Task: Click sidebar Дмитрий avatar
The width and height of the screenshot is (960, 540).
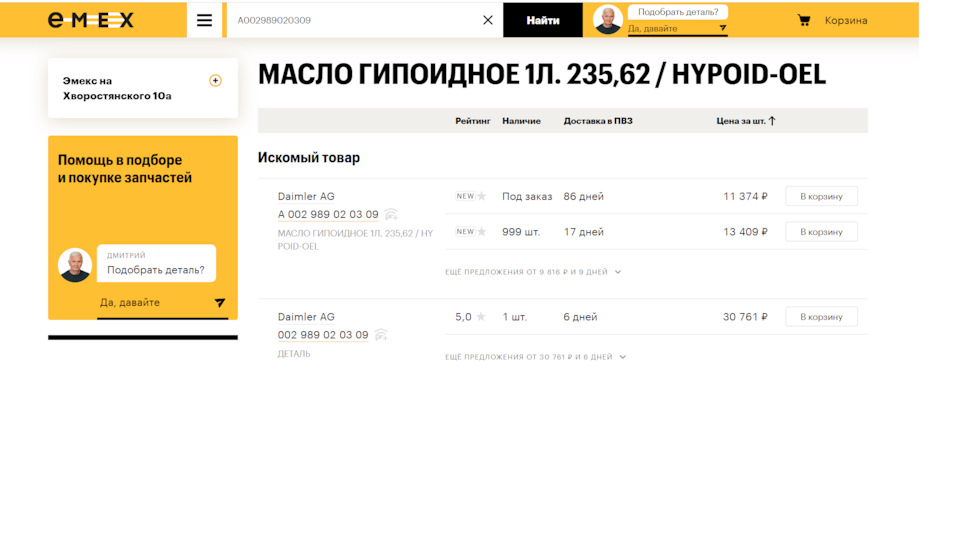Action: coord(75,264)
